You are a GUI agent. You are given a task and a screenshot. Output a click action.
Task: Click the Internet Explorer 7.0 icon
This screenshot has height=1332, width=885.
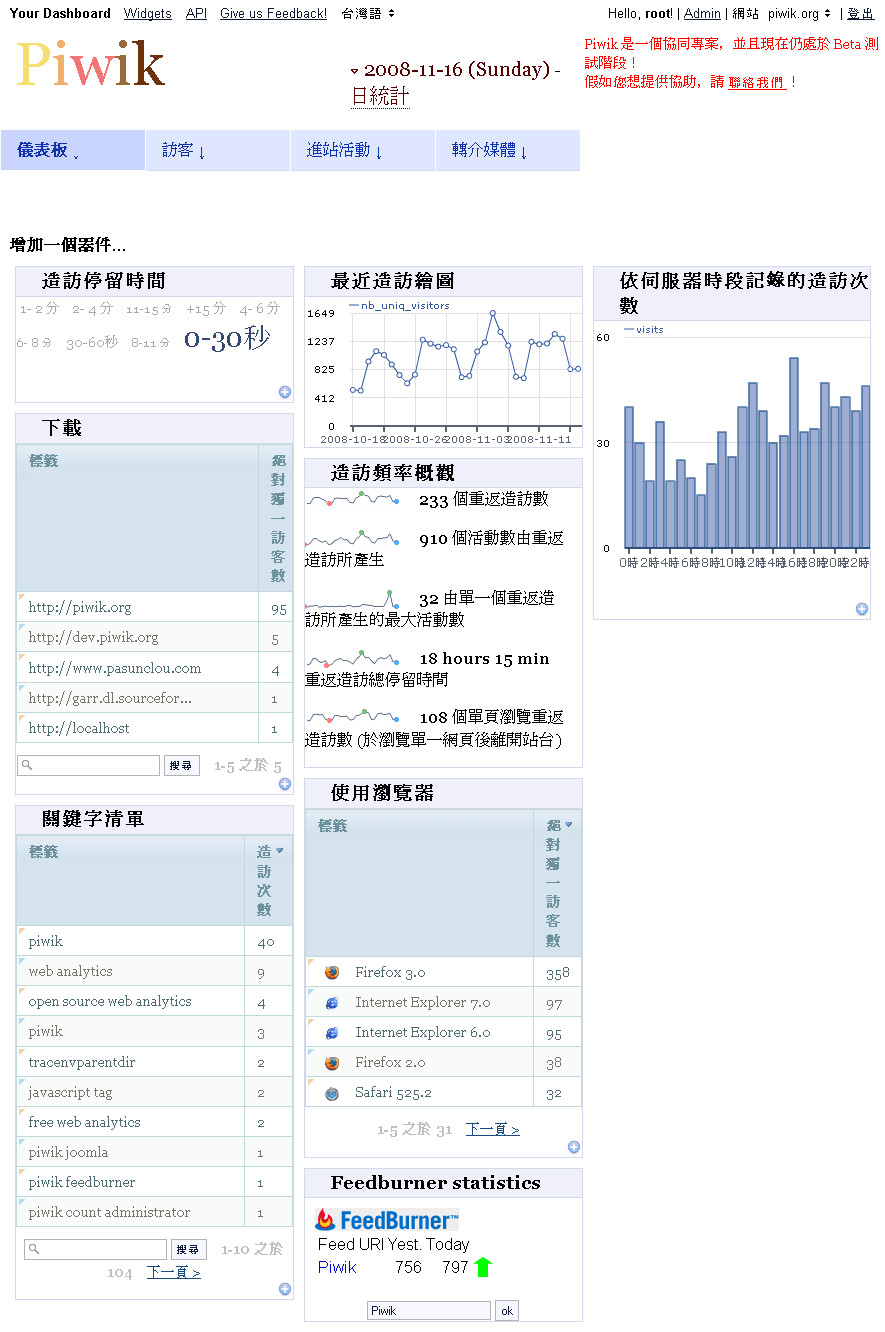332,1002
